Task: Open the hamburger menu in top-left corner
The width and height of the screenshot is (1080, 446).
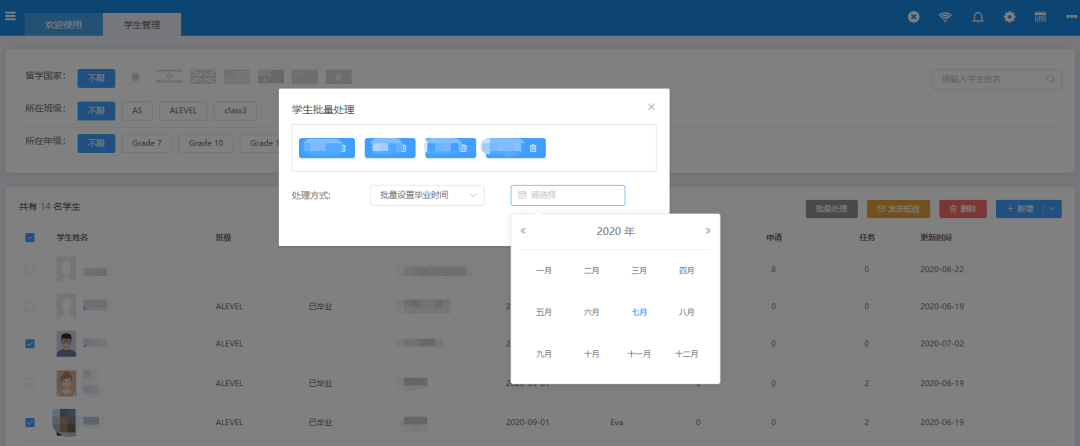Action: click(10, 15)
